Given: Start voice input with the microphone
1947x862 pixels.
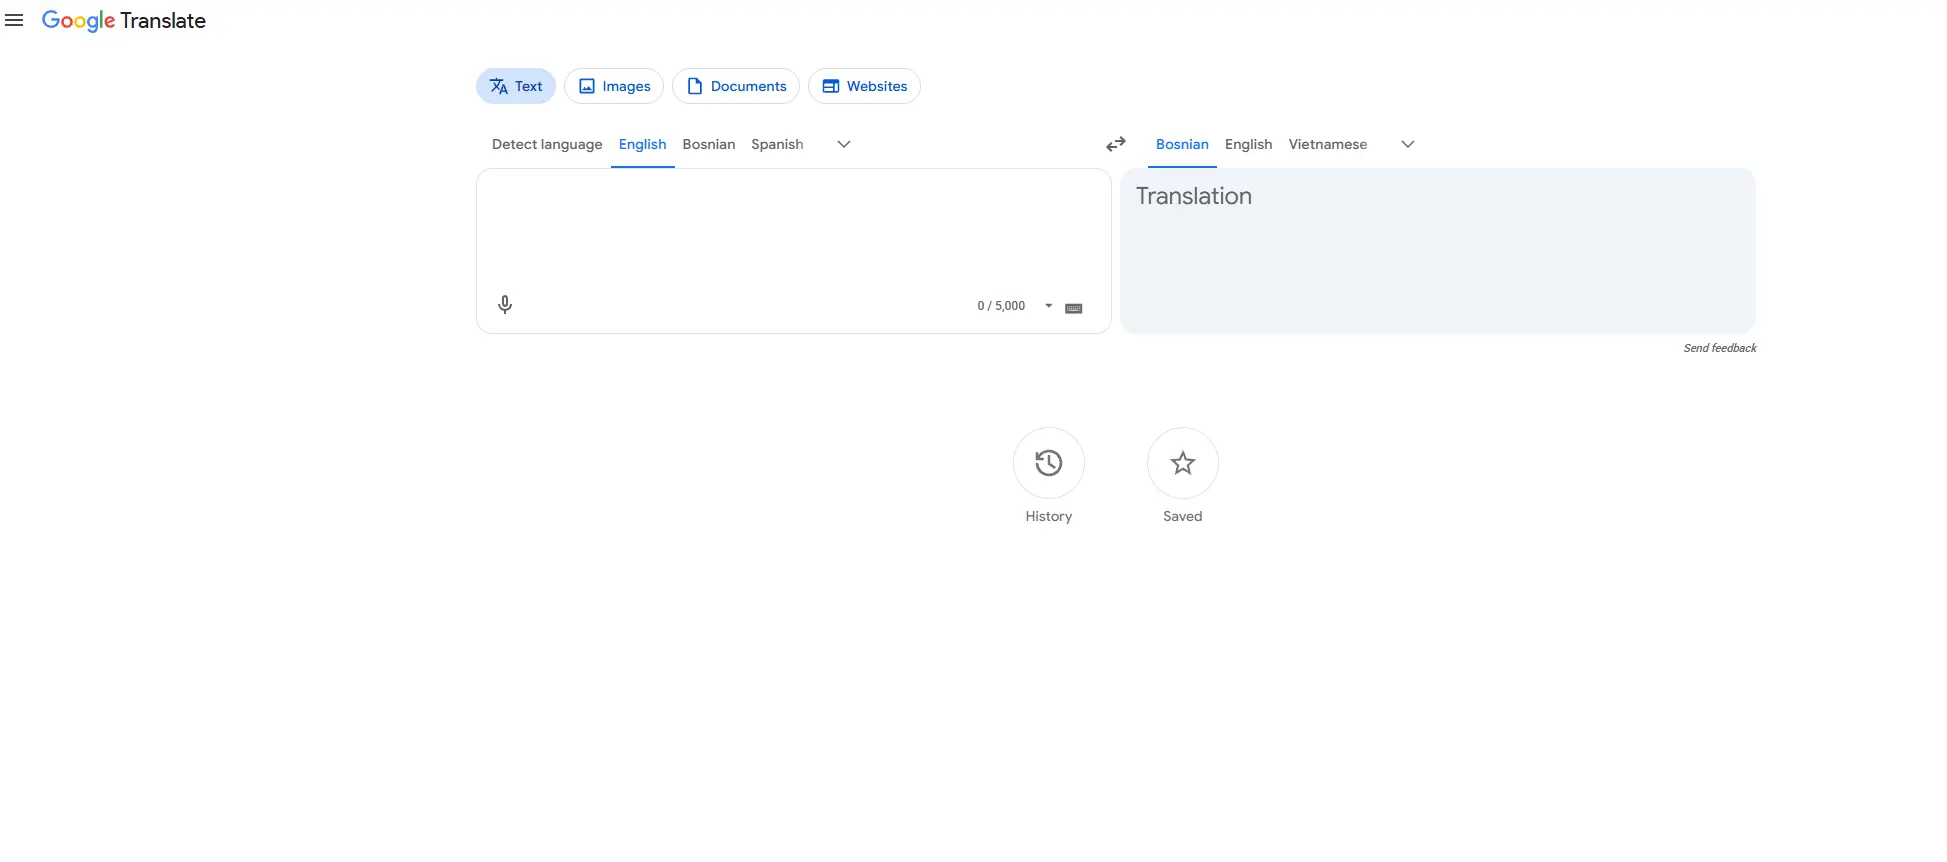Looking at the screenshot, I should [x=505, y=305].
